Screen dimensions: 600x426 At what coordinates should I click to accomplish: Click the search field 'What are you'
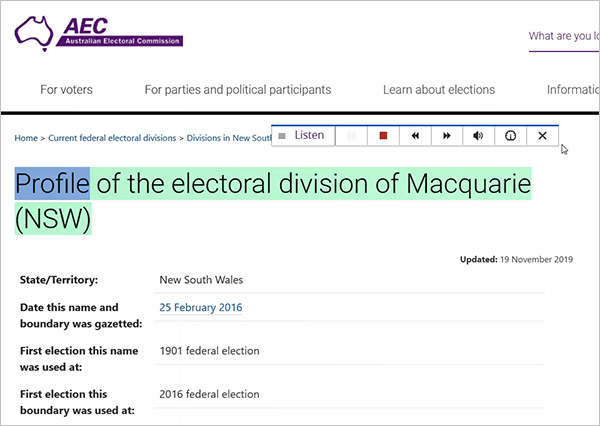point(564,36)
